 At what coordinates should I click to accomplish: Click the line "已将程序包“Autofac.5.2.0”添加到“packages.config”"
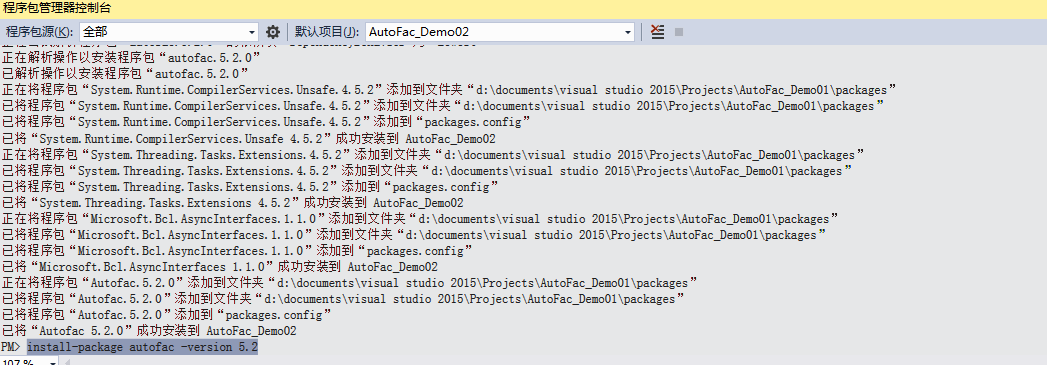click(167, 315)
